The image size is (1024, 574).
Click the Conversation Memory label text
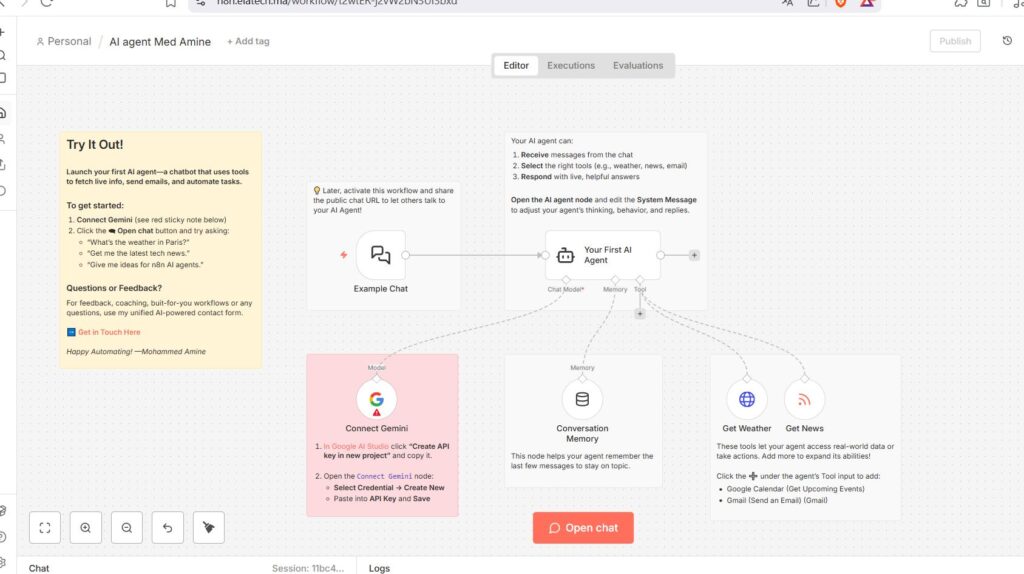[x=582, y=434]
